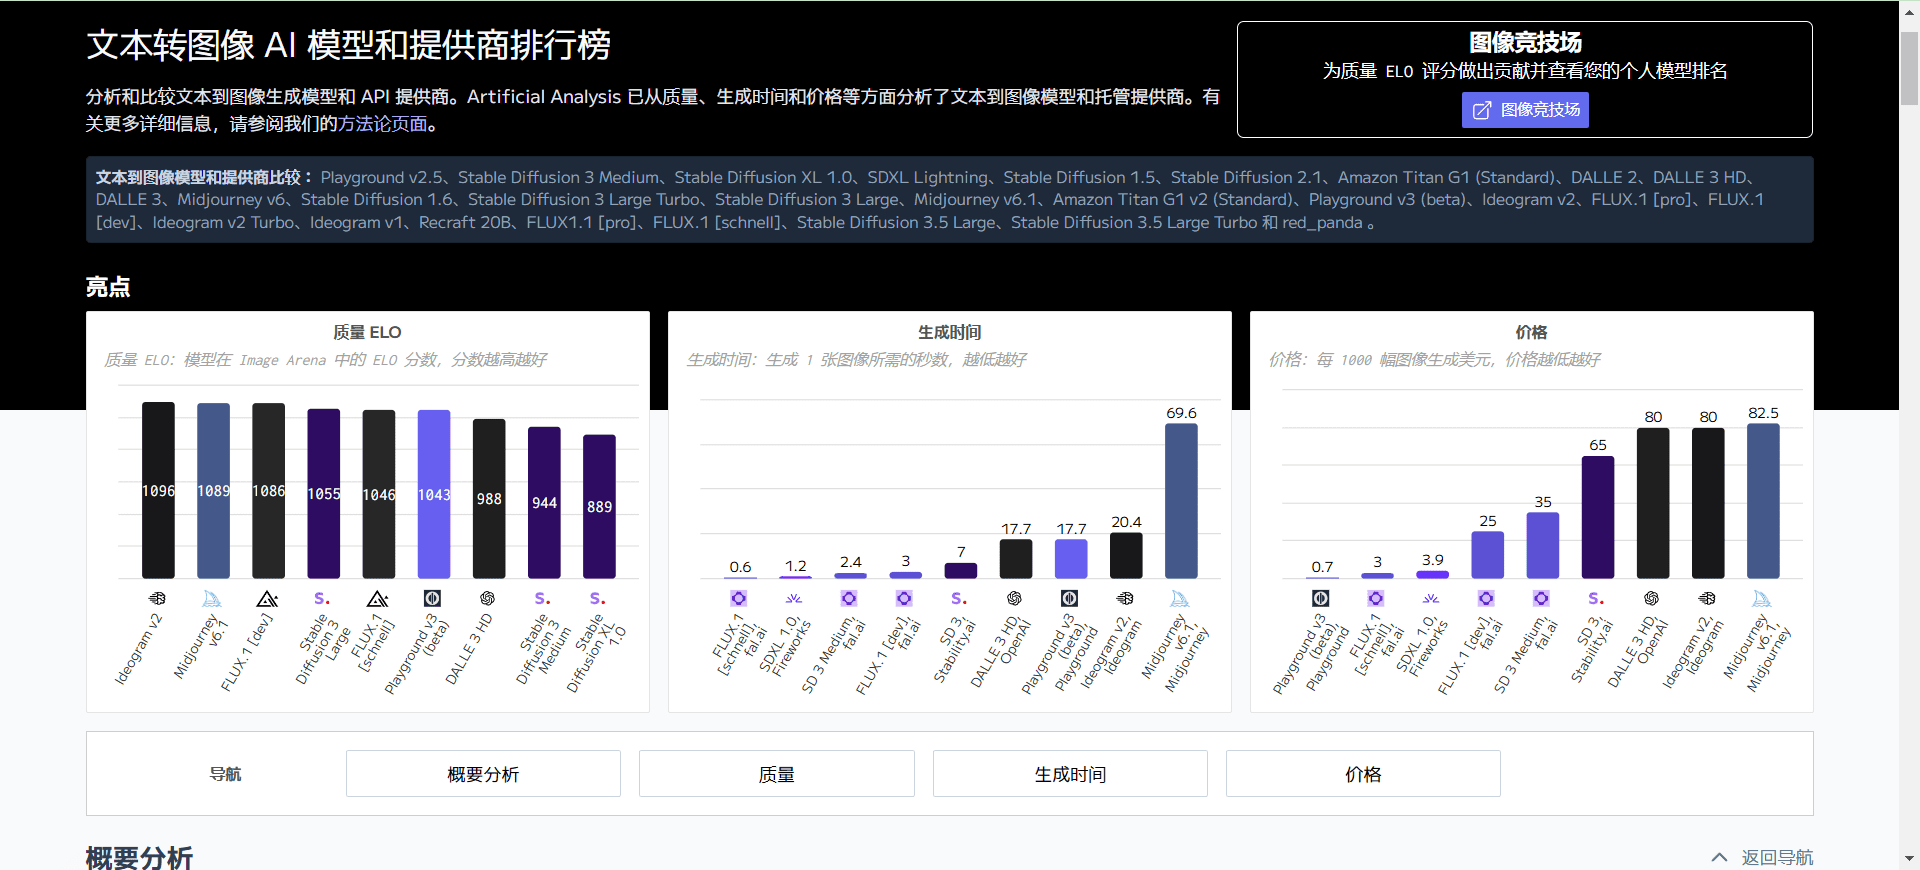The height and width of the screenshot is (870, 1920).
Task: Click SD 3 Stability.ai icon in generation time chart
Action: tap(959, 598)
